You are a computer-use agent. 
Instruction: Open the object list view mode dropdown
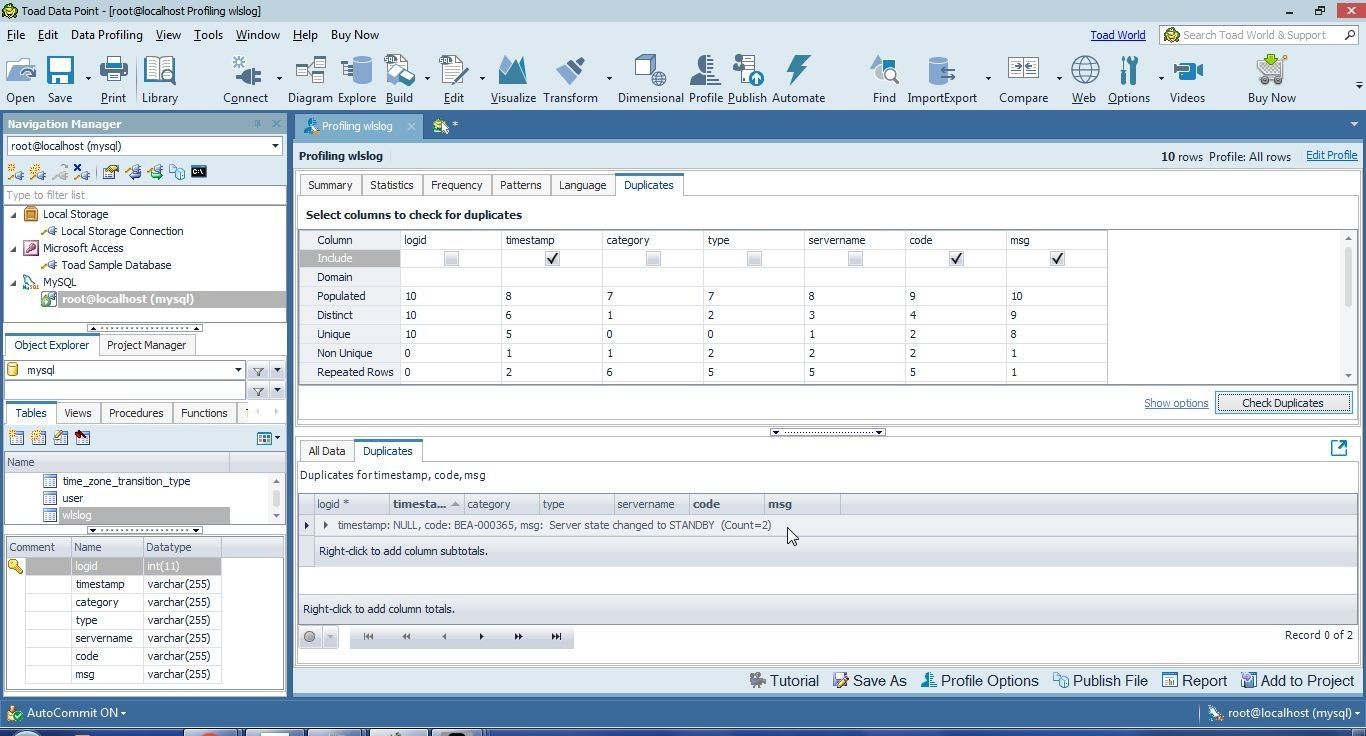click(268, 438)
